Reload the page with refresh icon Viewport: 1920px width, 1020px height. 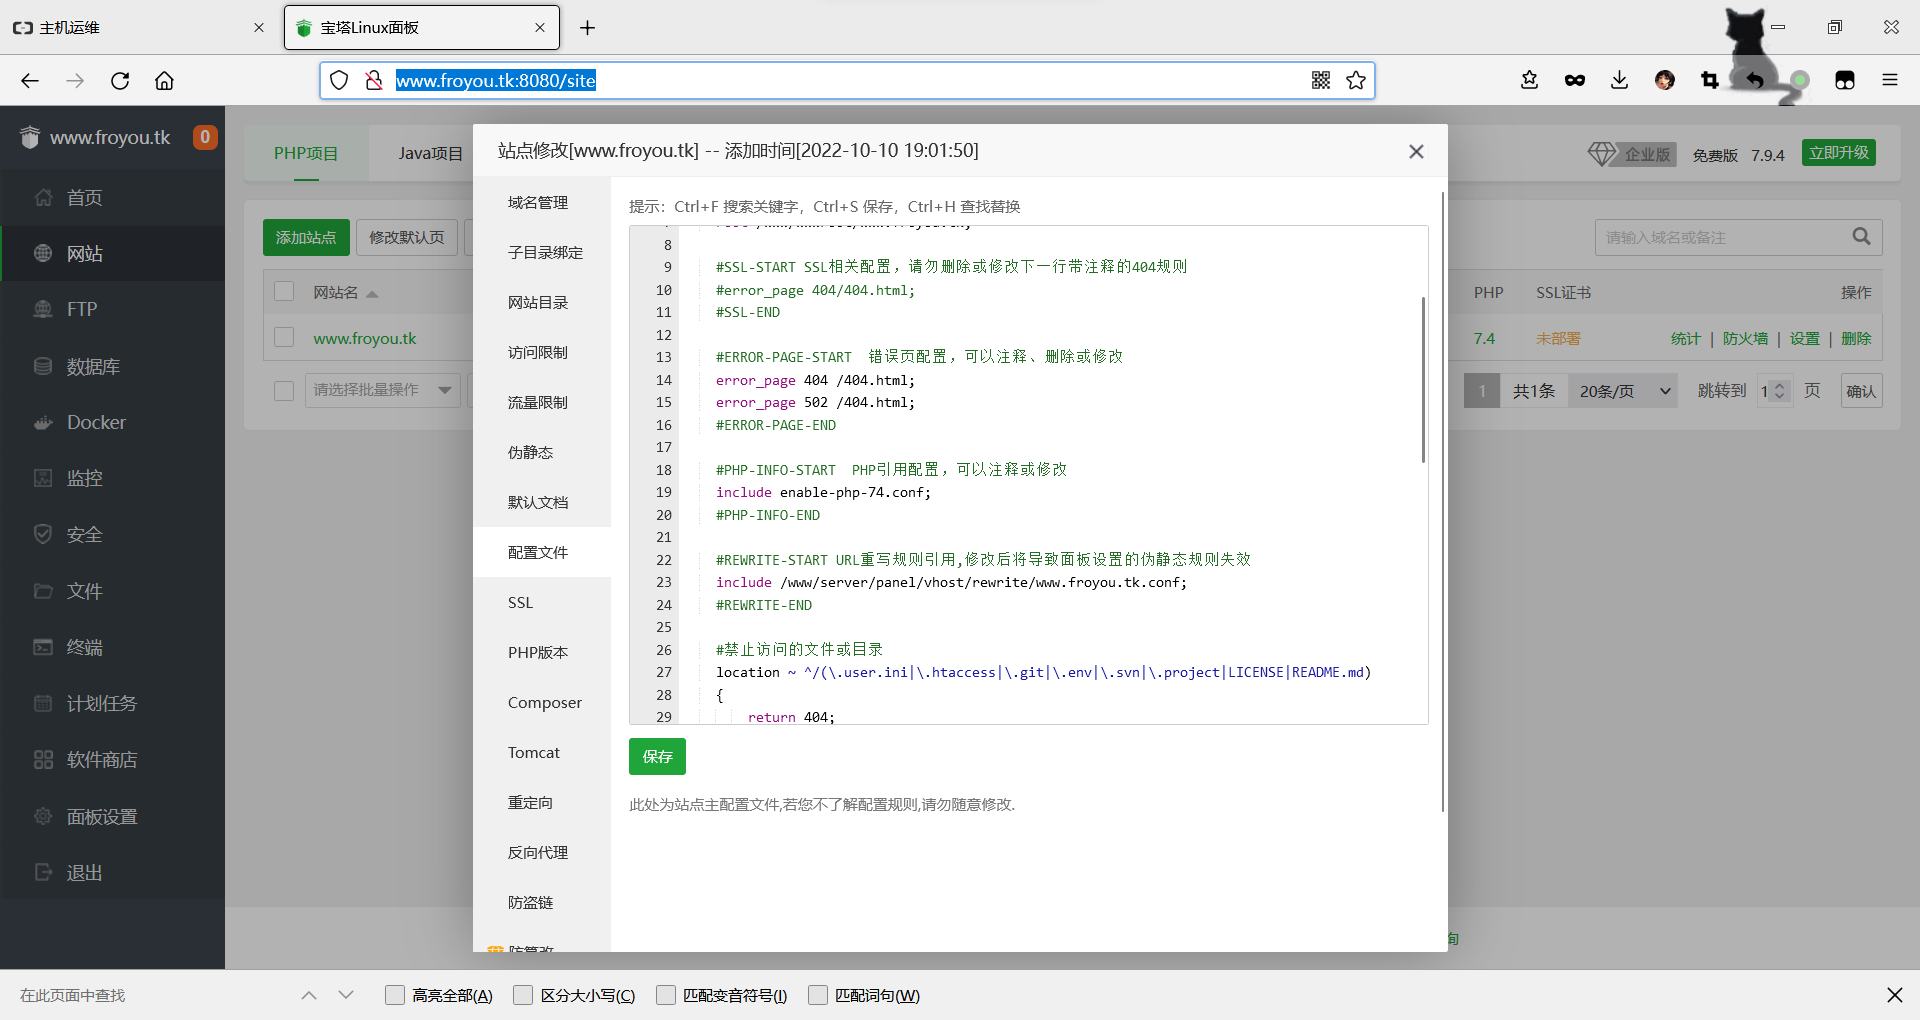point(120,81)
